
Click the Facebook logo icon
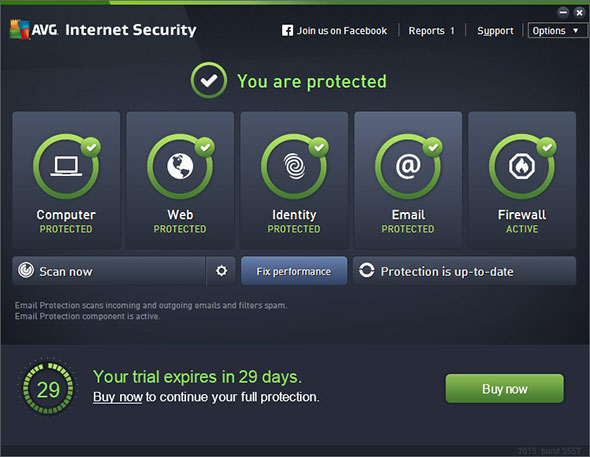[287, 30]
